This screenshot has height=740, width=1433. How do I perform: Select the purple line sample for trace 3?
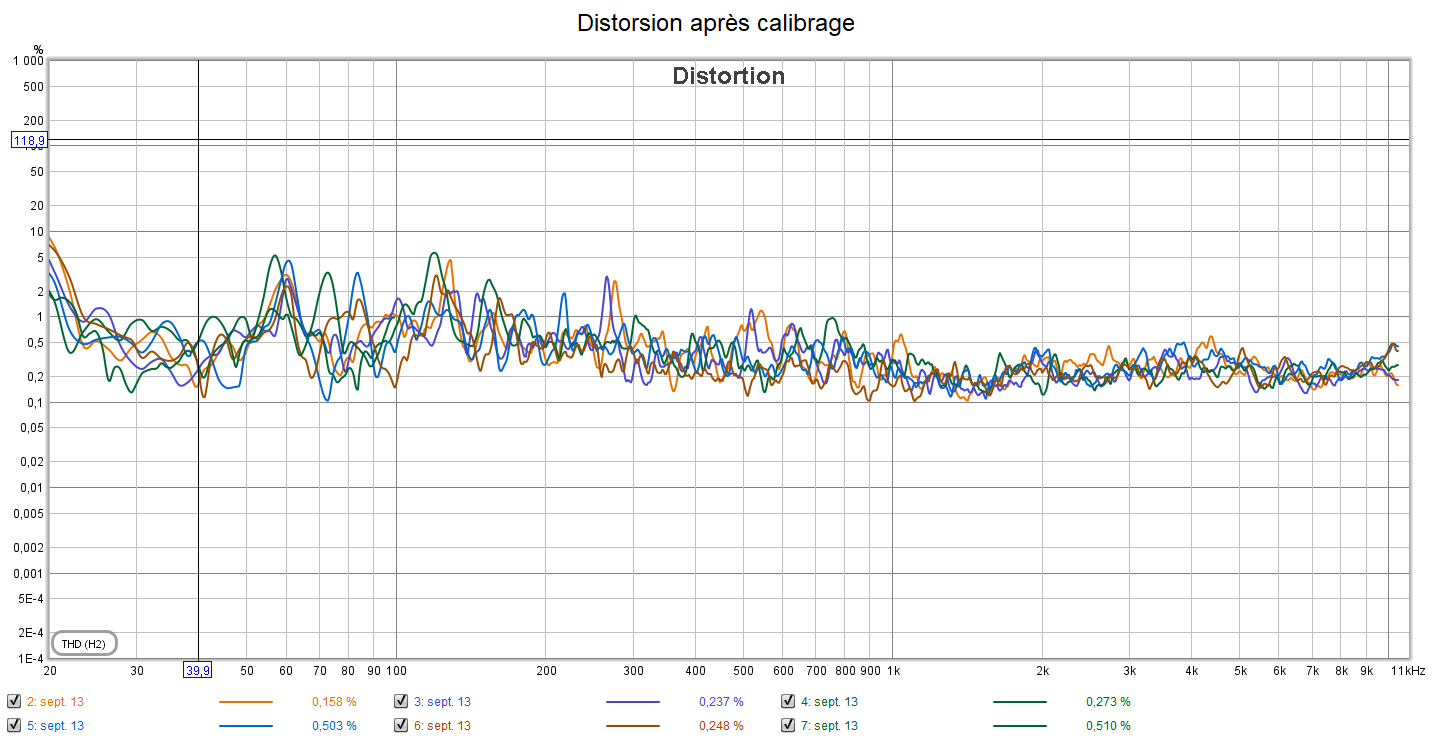[x=632, y=702]
